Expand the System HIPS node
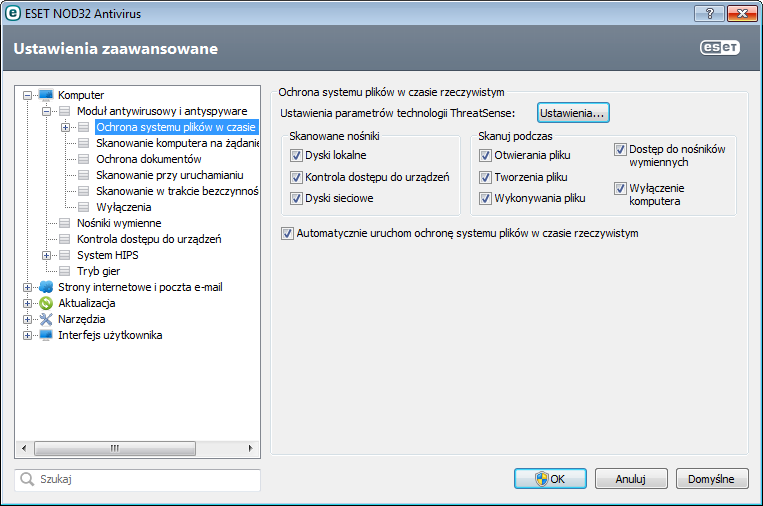Image resolution: width=763 pixels, height=506 pixels. click(47, 255)
